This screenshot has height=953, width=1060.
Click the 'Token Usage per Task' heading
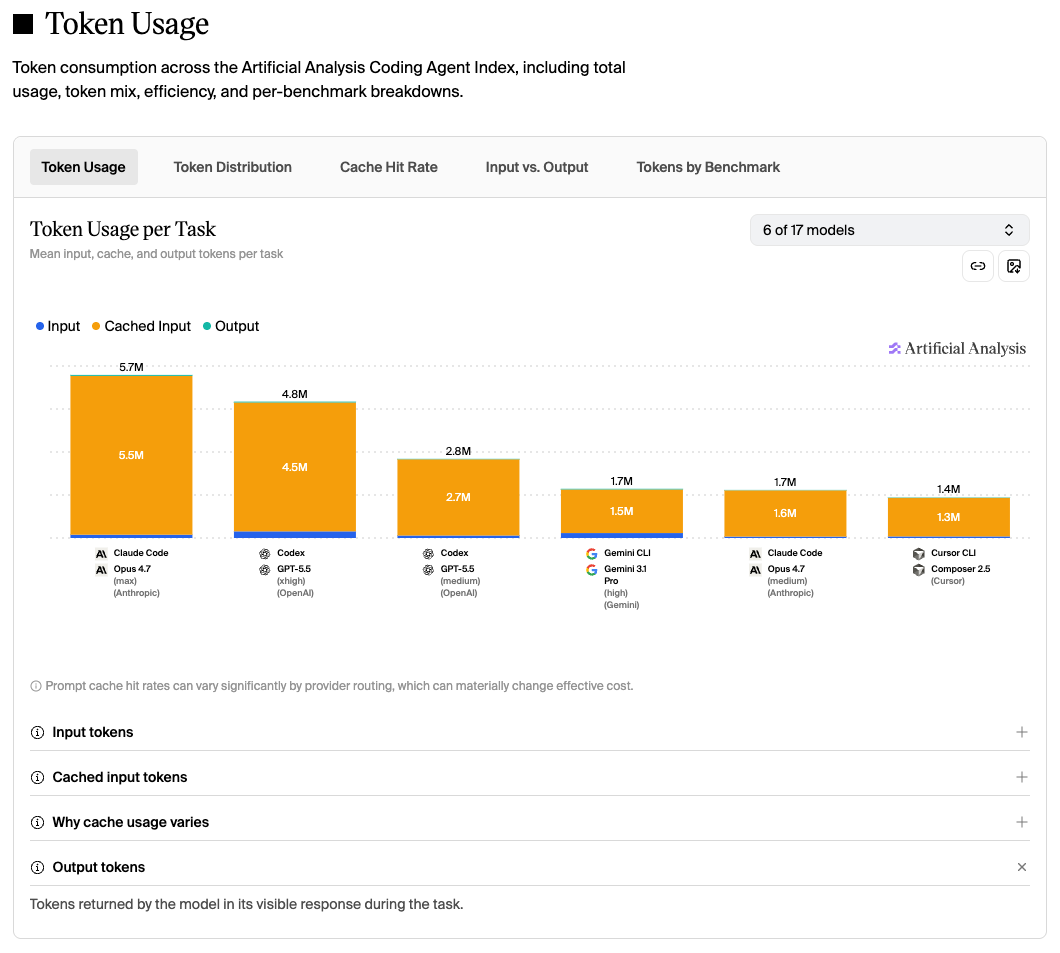[x=122, y=229]
